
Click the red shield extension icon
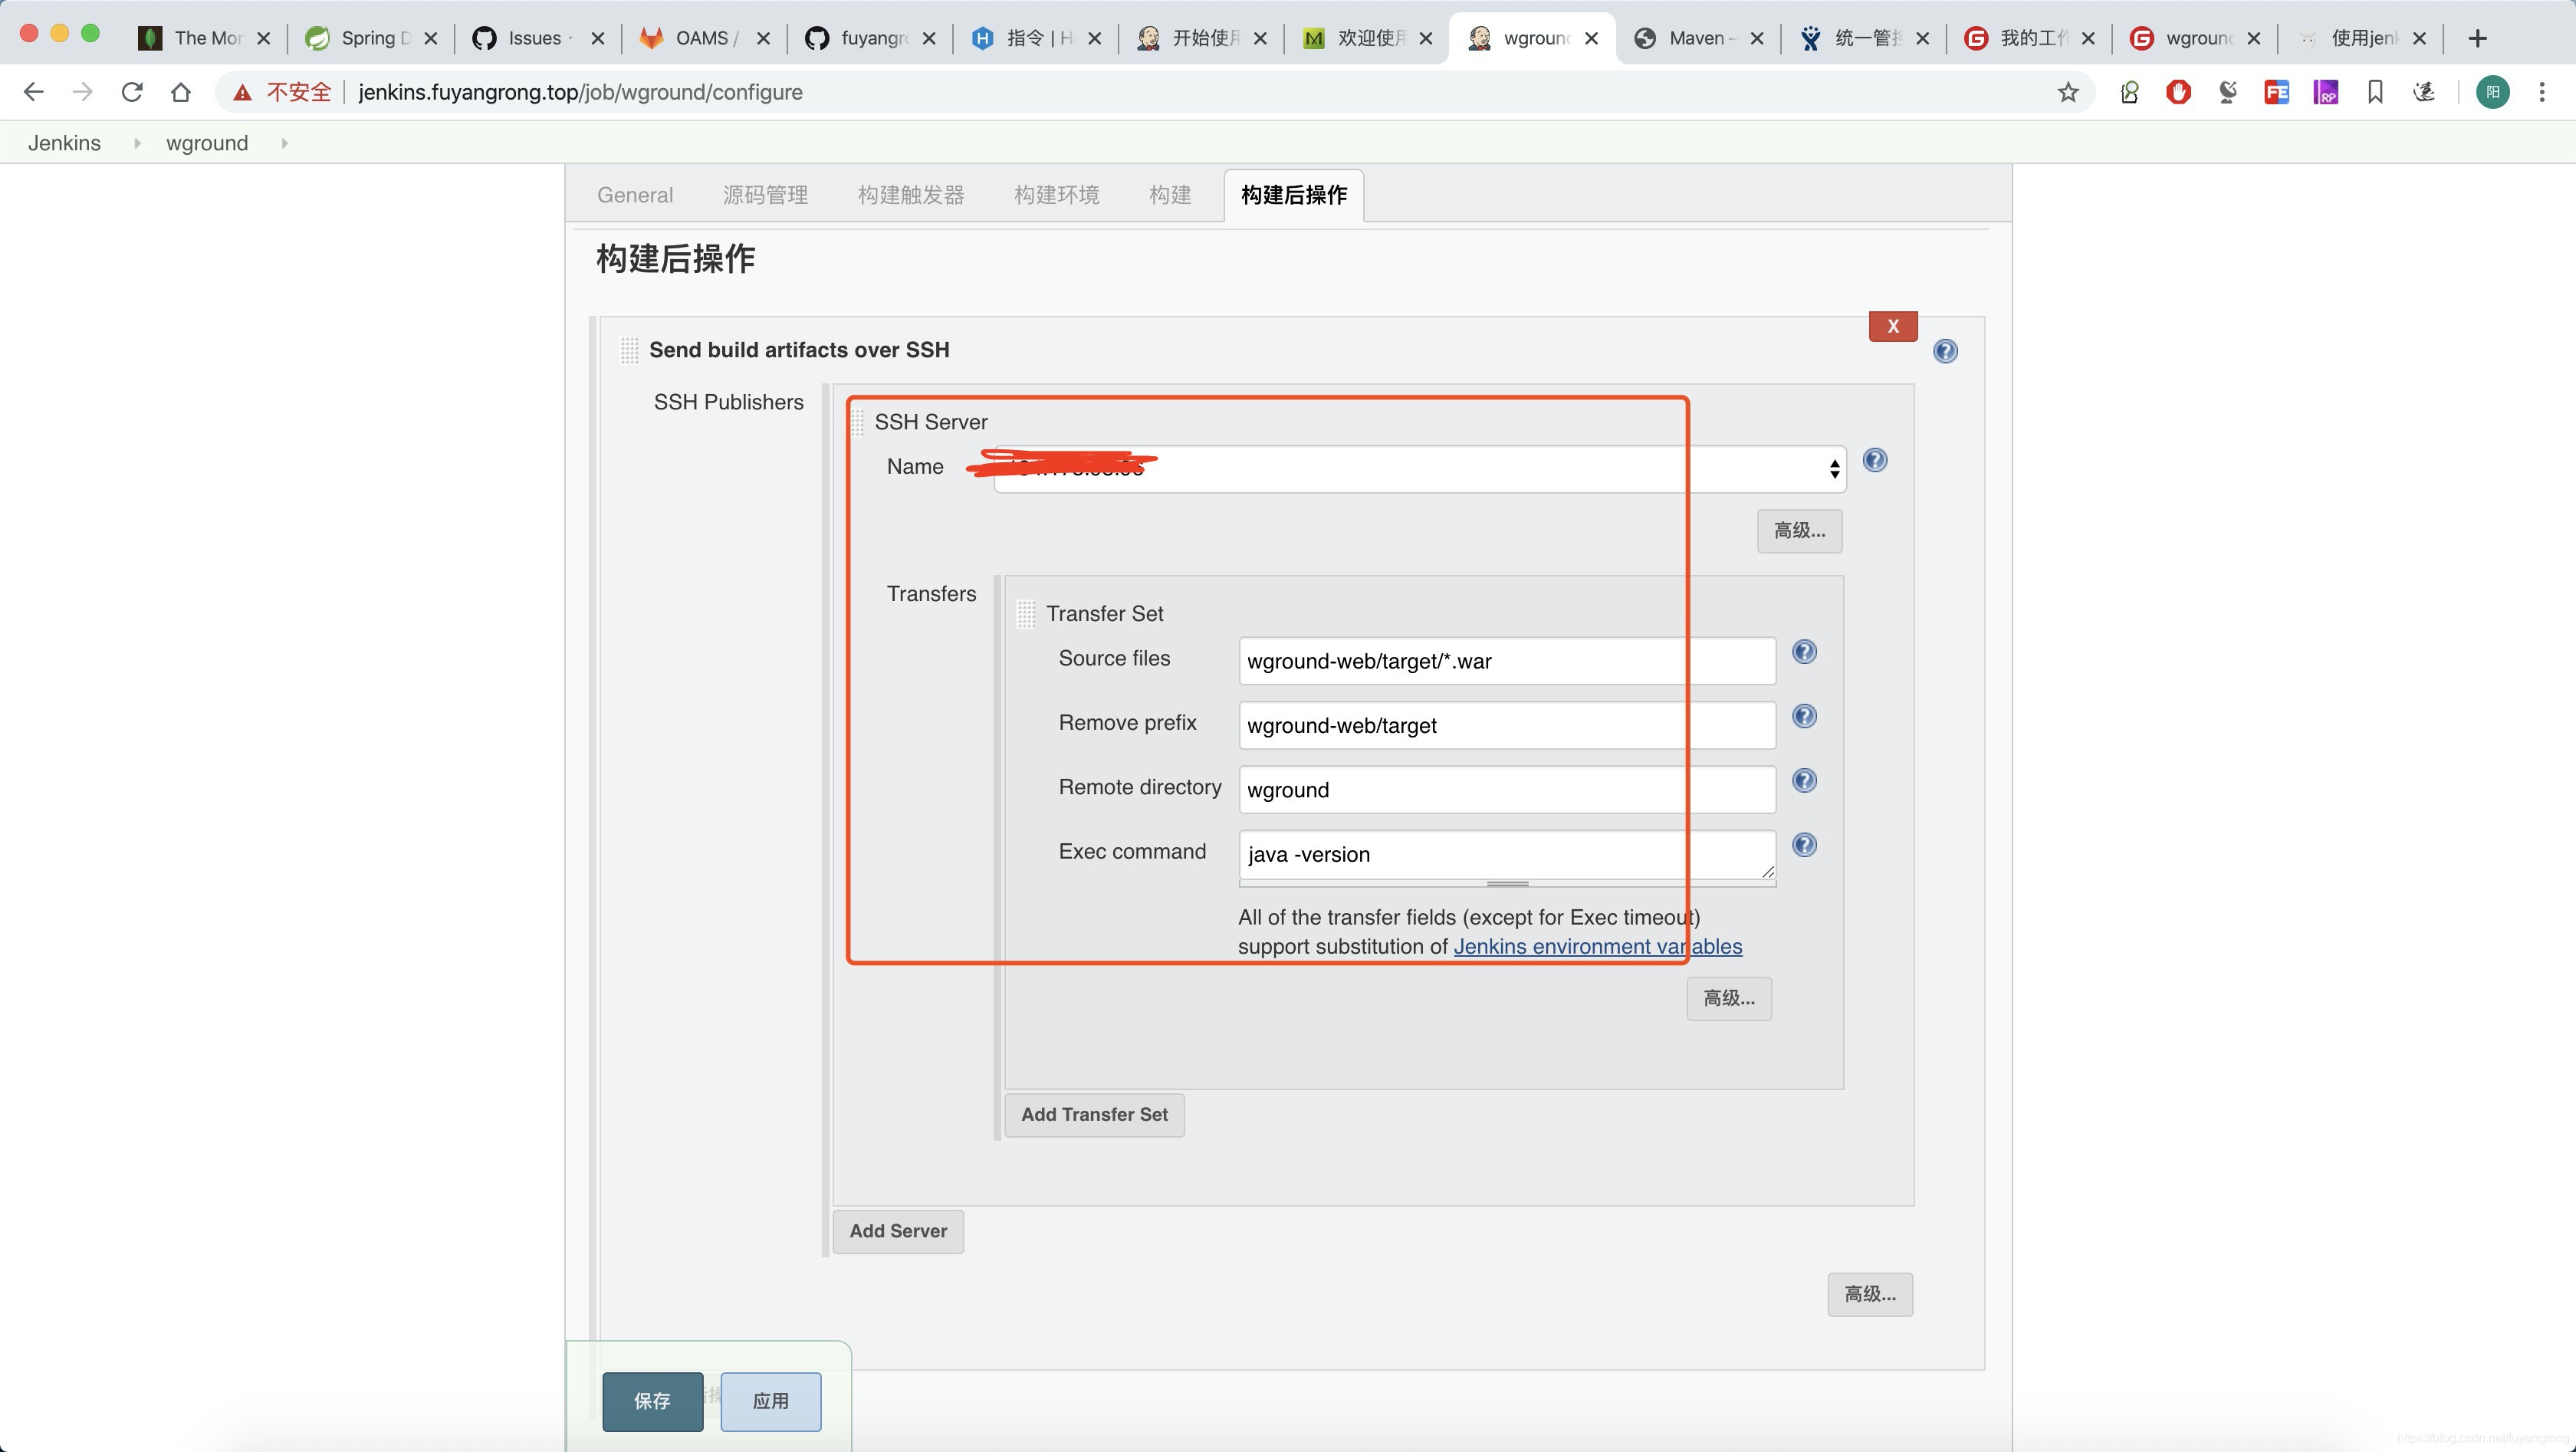(2178, 92)
